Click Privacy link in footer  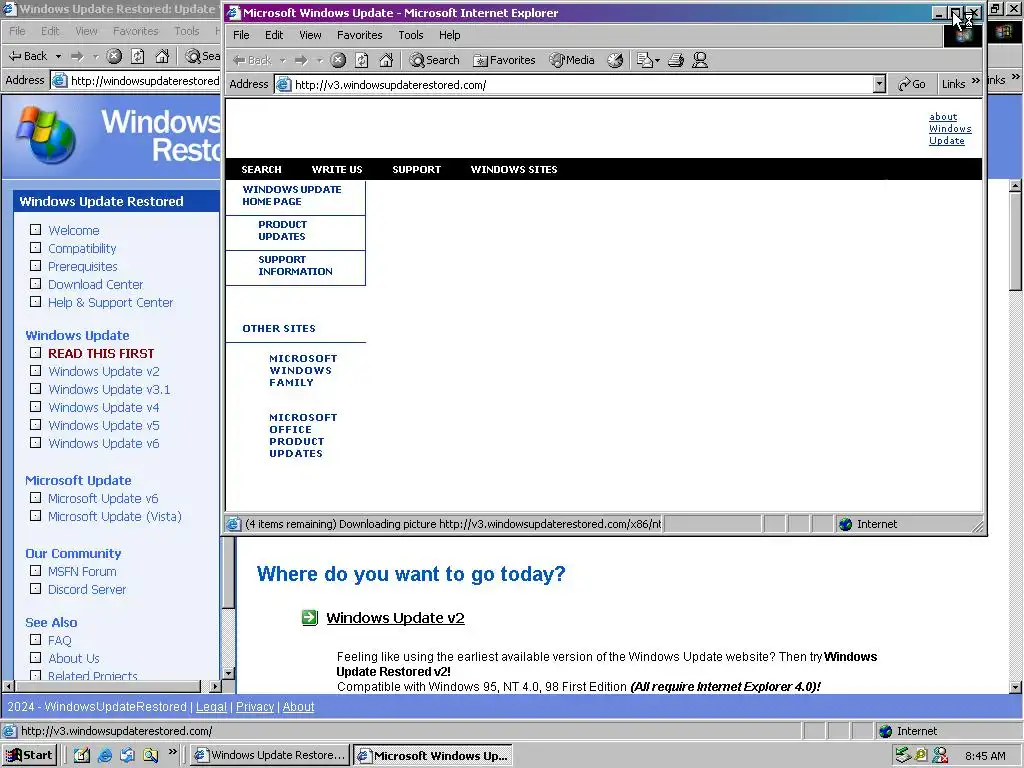point(255,707)
